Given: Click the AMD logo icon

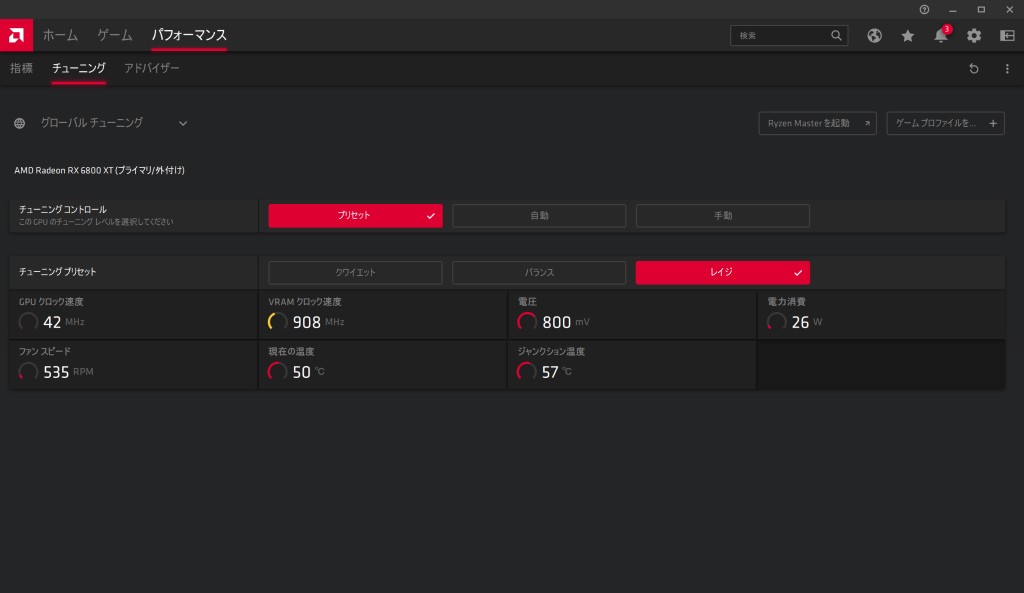Looking at the screenshot, I should tap(16, 35).
